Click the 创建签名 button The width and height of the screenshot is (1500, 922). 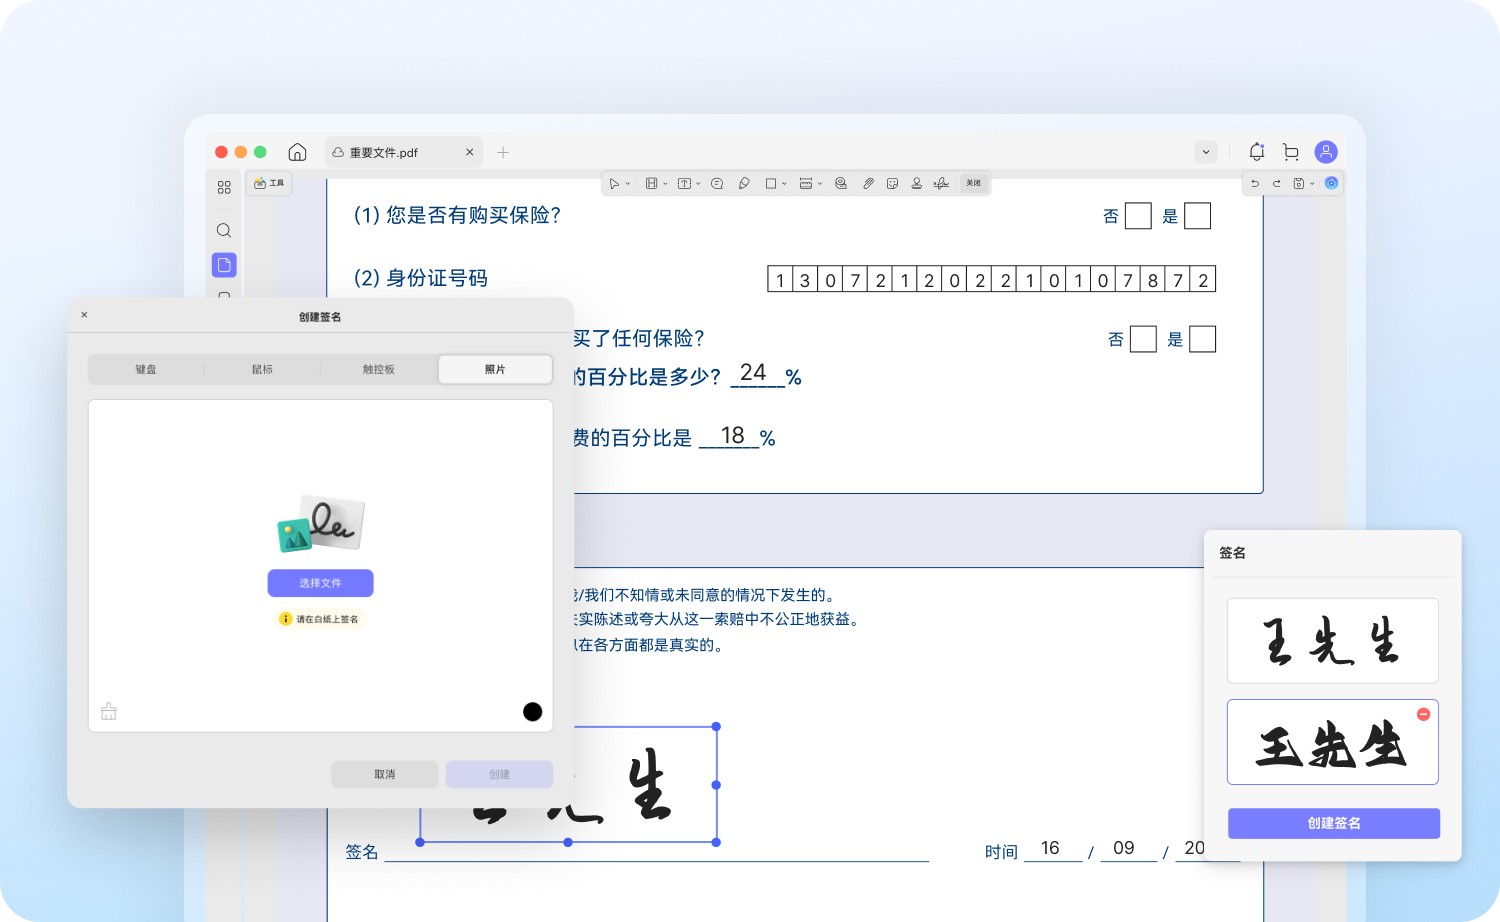(1334, 823)
